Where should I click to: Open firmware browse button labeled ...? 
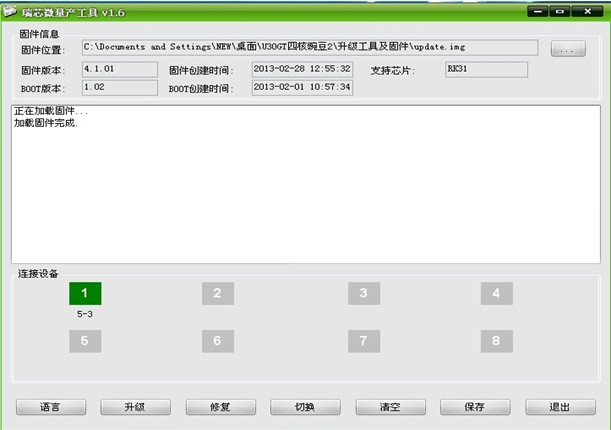(568, 49)
